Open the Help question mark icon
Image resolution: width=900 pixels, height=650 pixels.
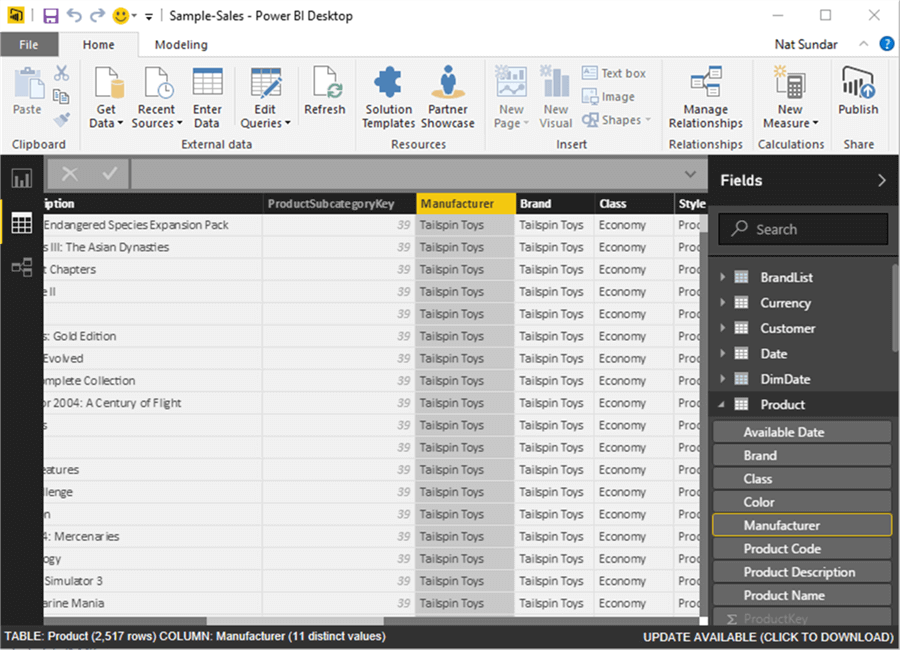point(887,44)
